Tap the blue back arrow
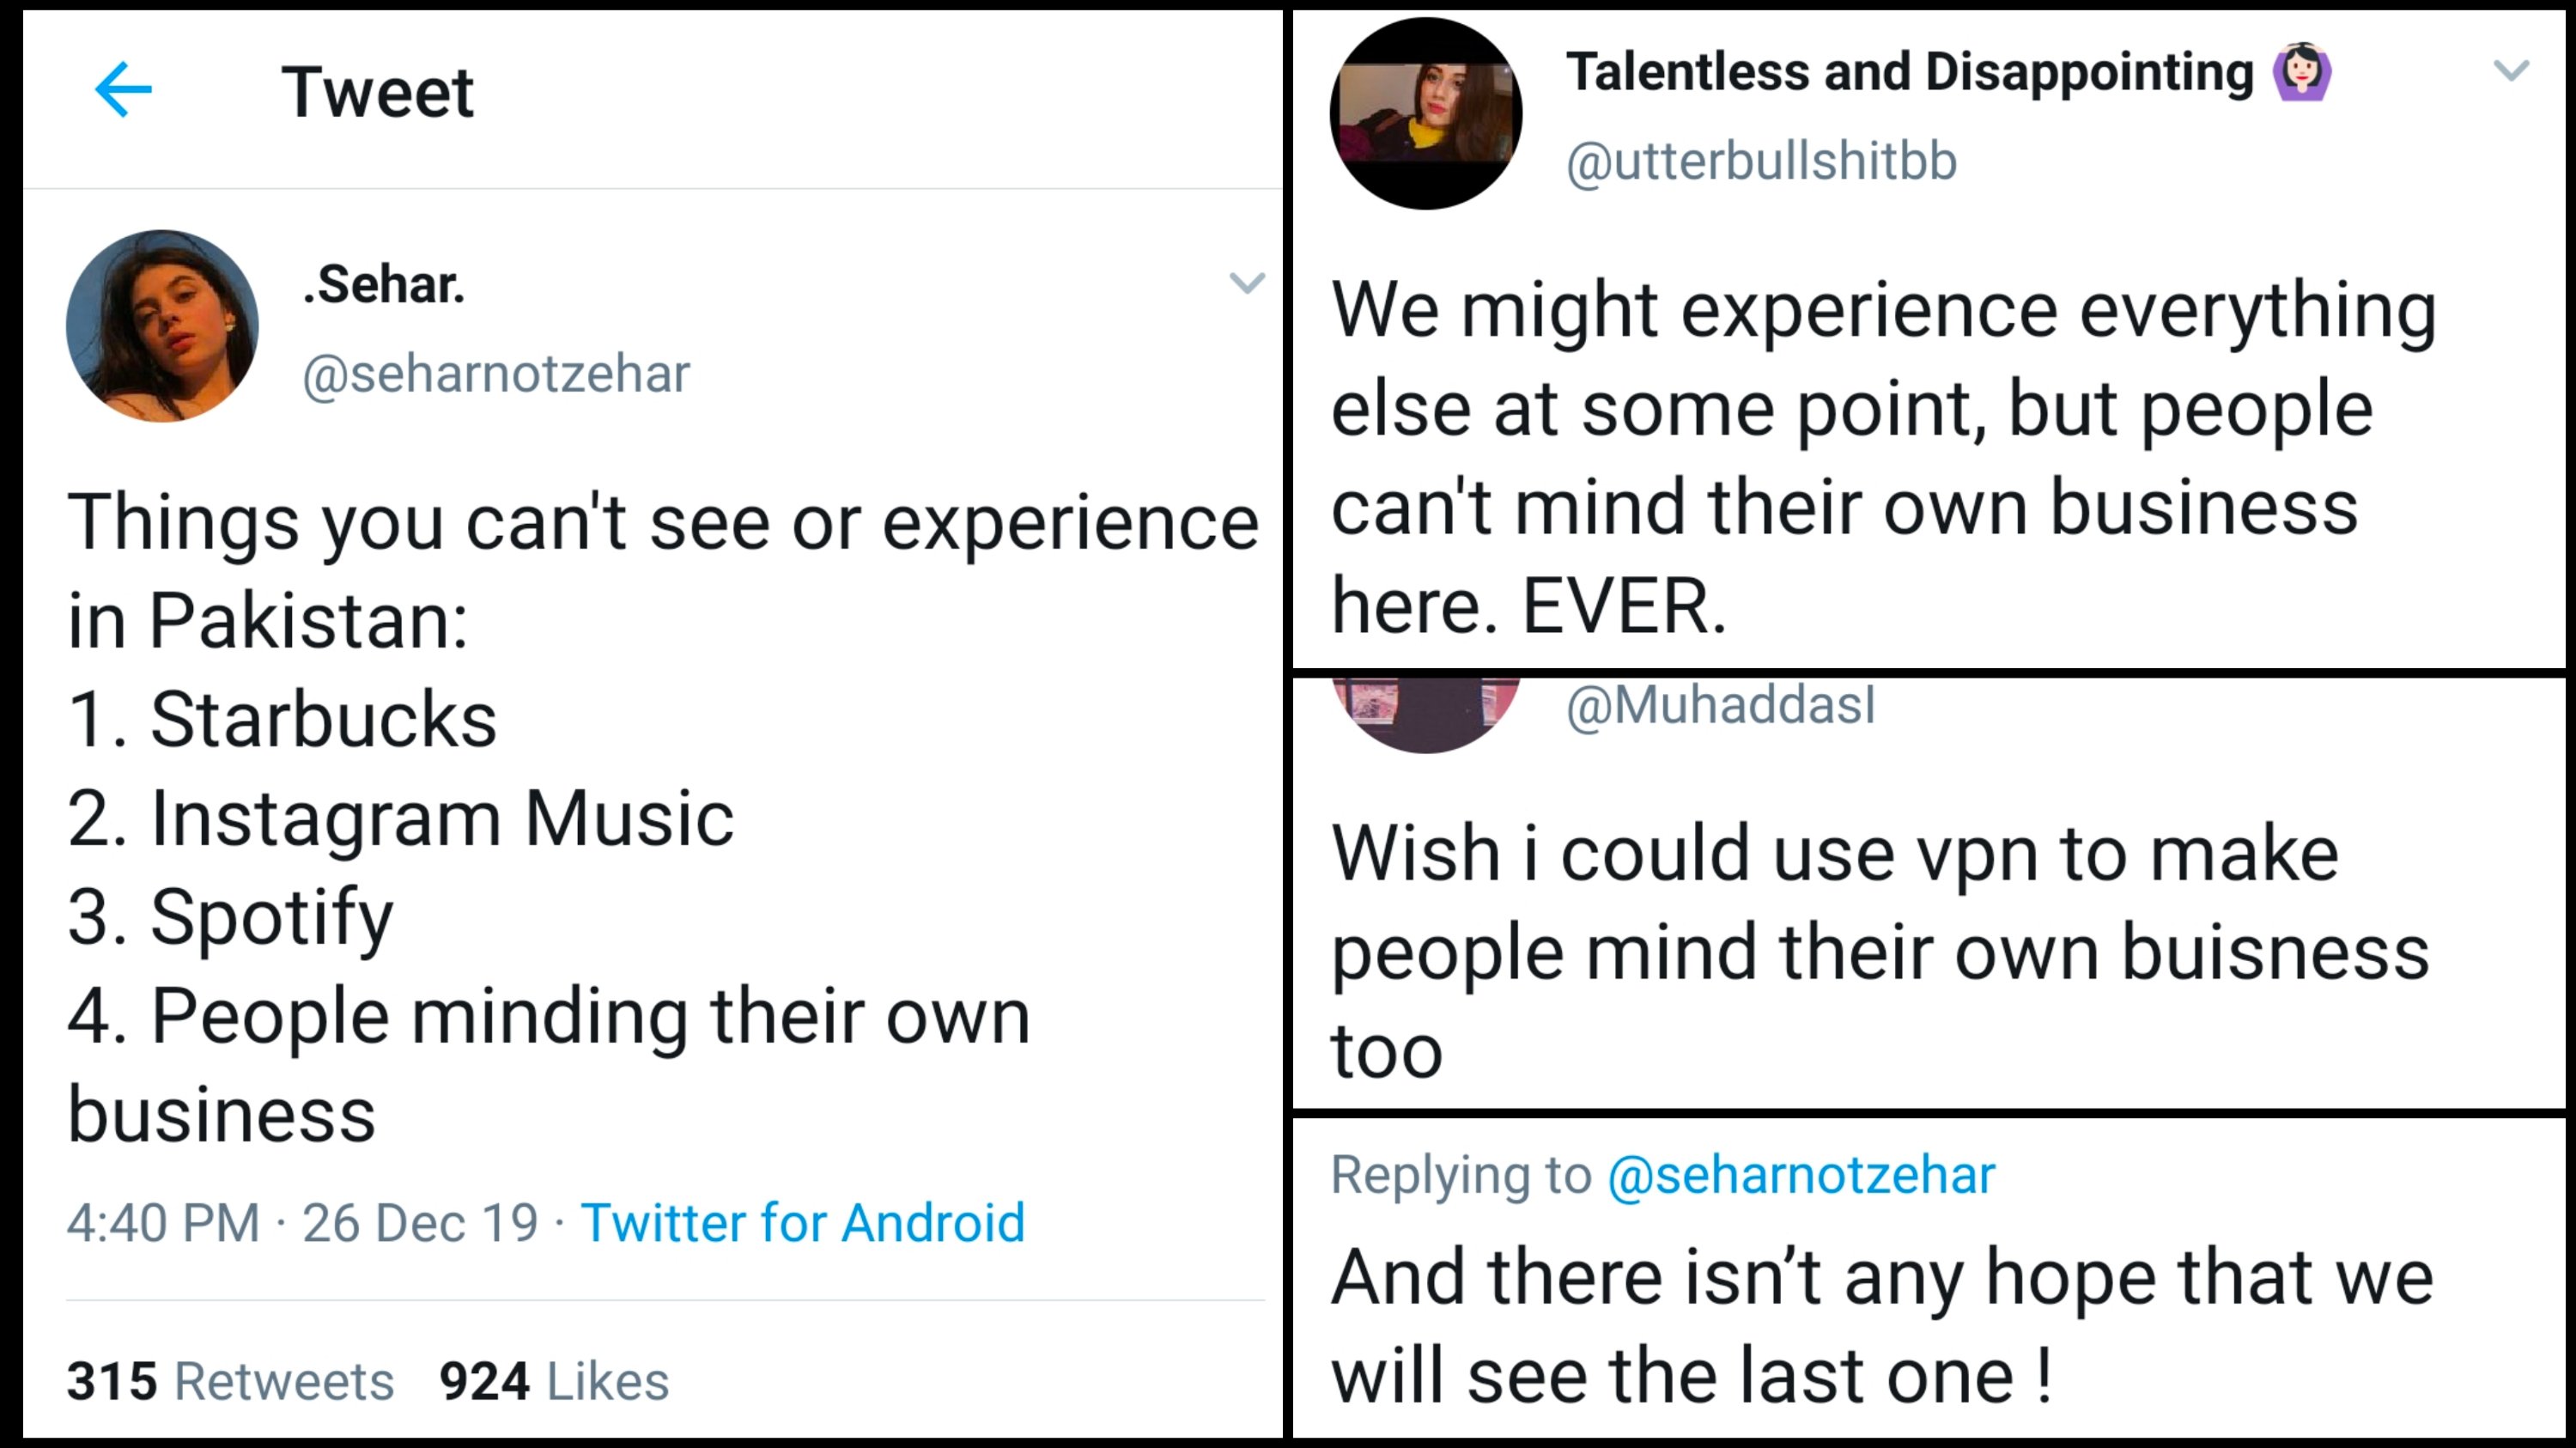Viewport: 2576px width, 1448px height. (x=123, y=90)
